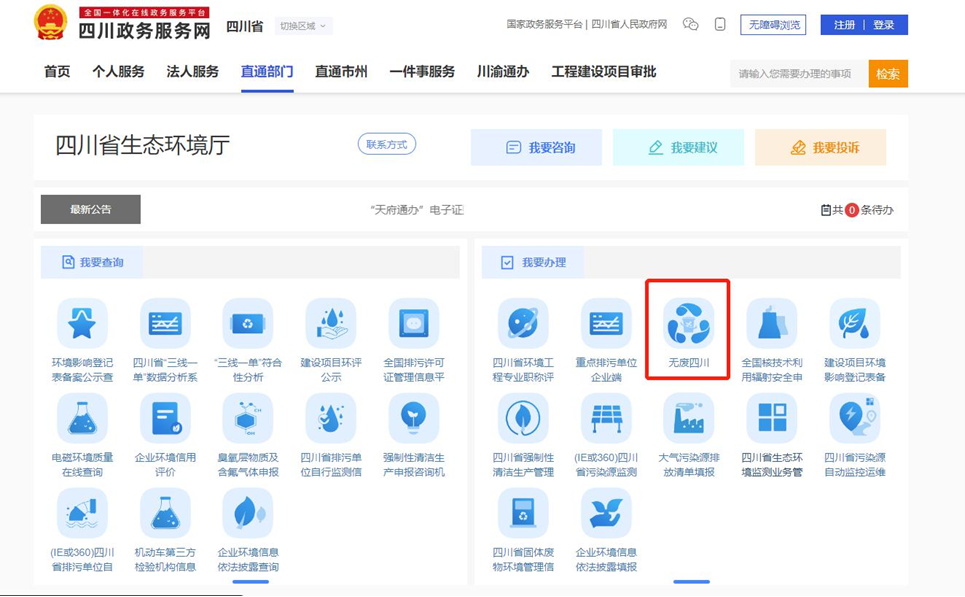Viewport: 965px width, 597px height.
Task: Click inside the search input field
Action: 794,72
